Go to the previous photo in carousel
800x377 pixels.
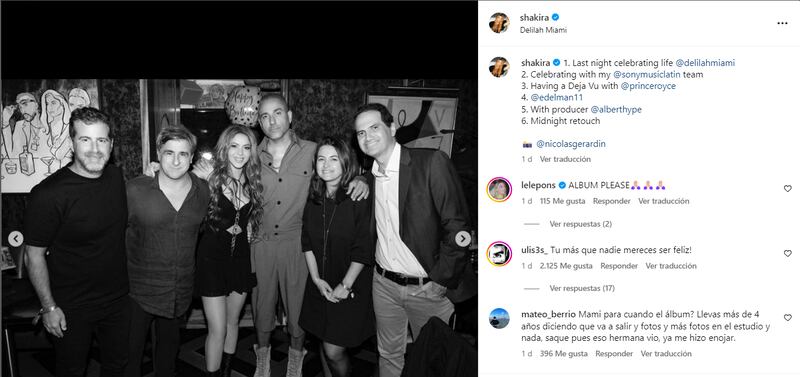[x=16, y=239]
